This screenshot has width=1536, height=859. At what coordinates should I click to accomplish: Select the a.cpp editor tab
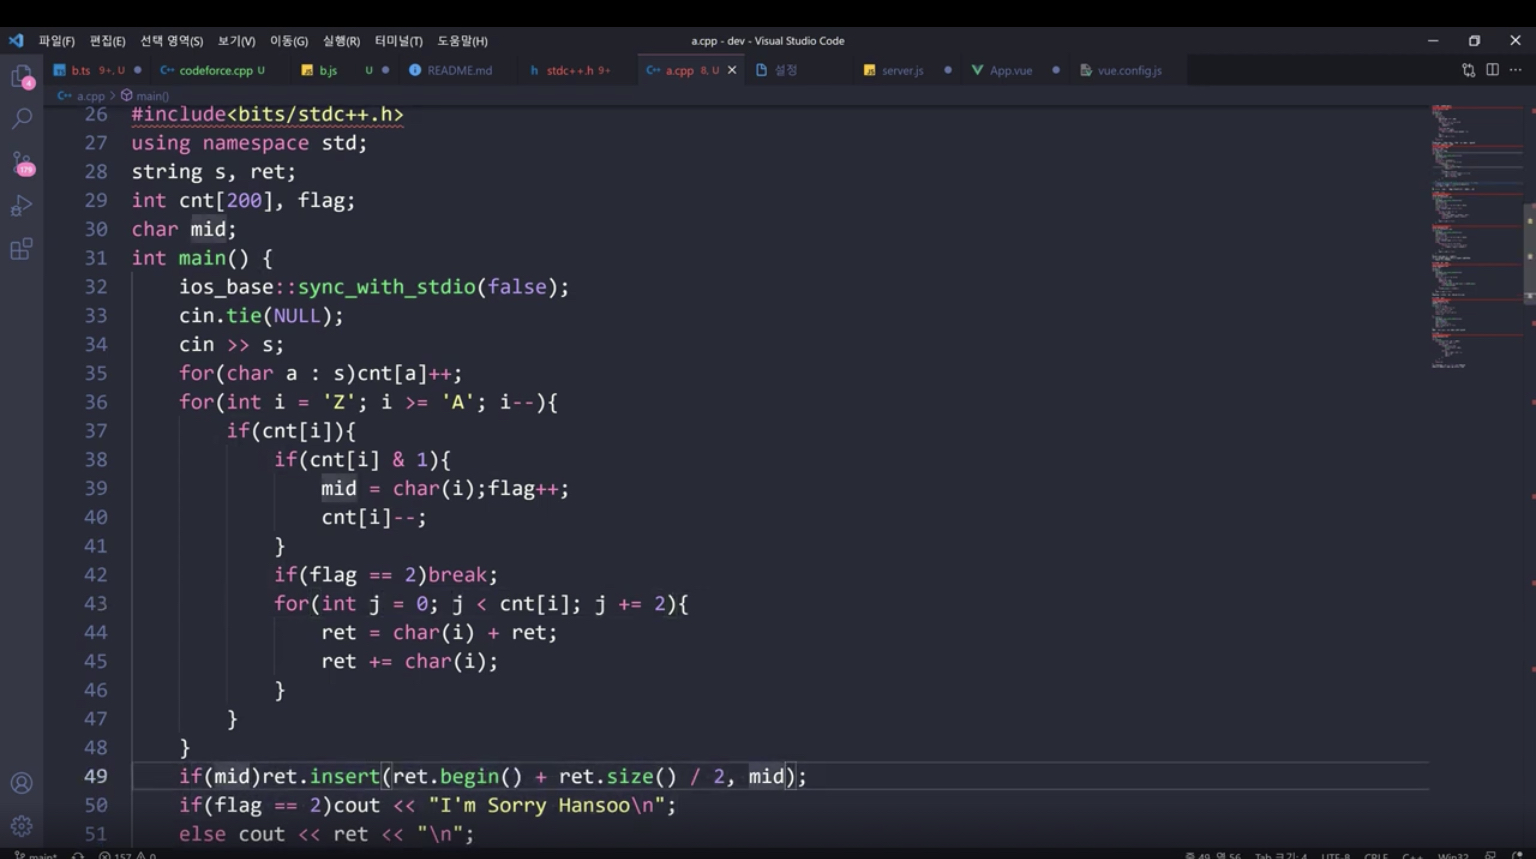(x=691, y=70)
